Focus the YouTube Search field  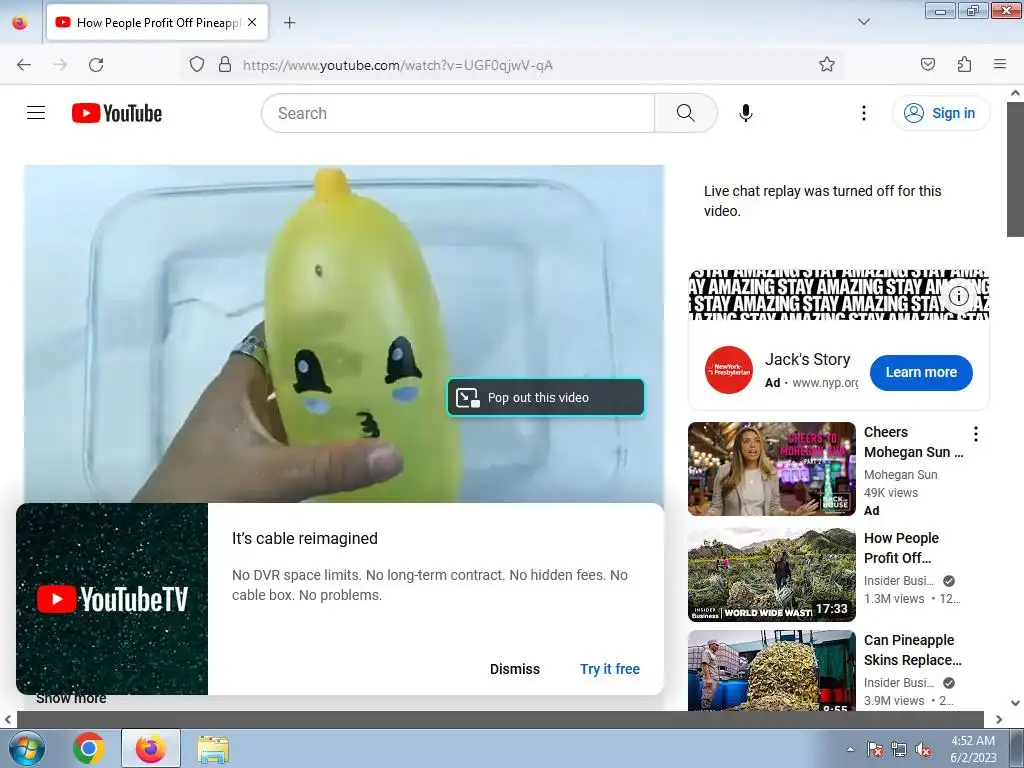[x=458, y=113]
